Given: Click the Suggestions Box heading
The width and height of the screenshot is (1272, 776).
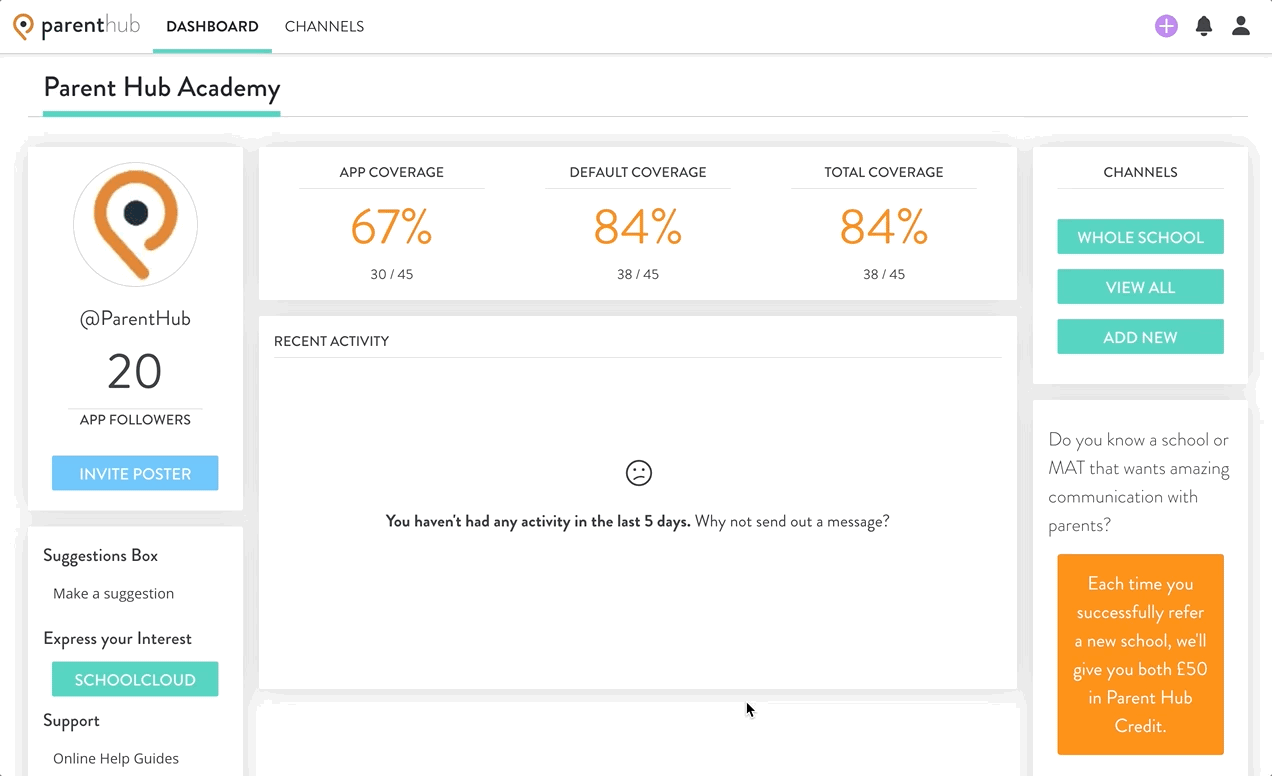Looking at the screenshot, I should point(101,555).
